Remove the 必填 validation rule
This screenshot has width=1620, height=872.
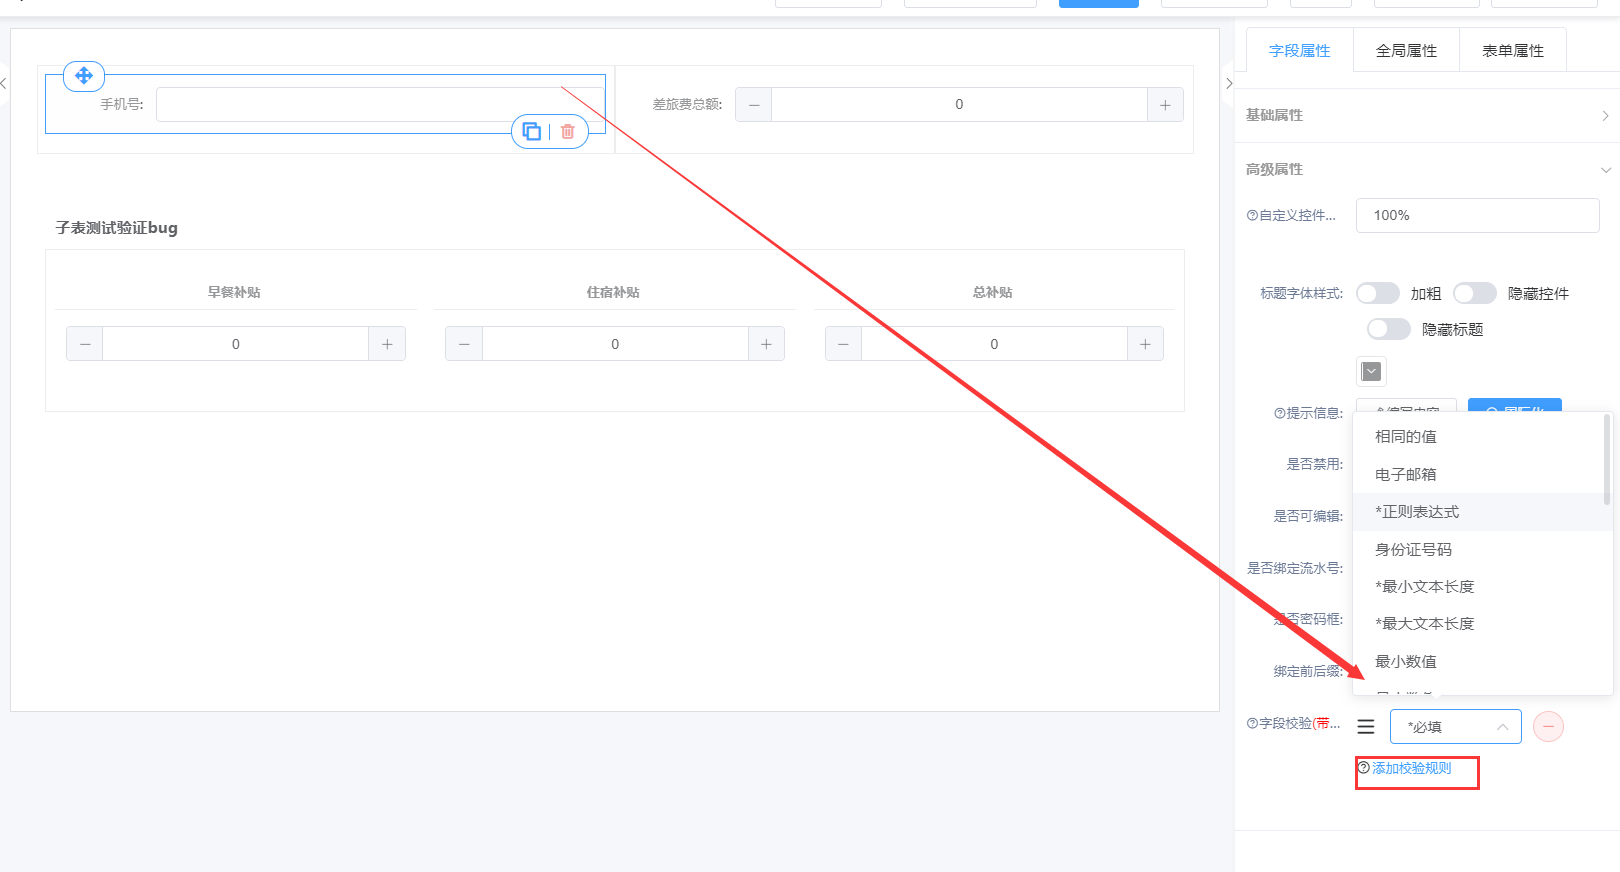1548,727
